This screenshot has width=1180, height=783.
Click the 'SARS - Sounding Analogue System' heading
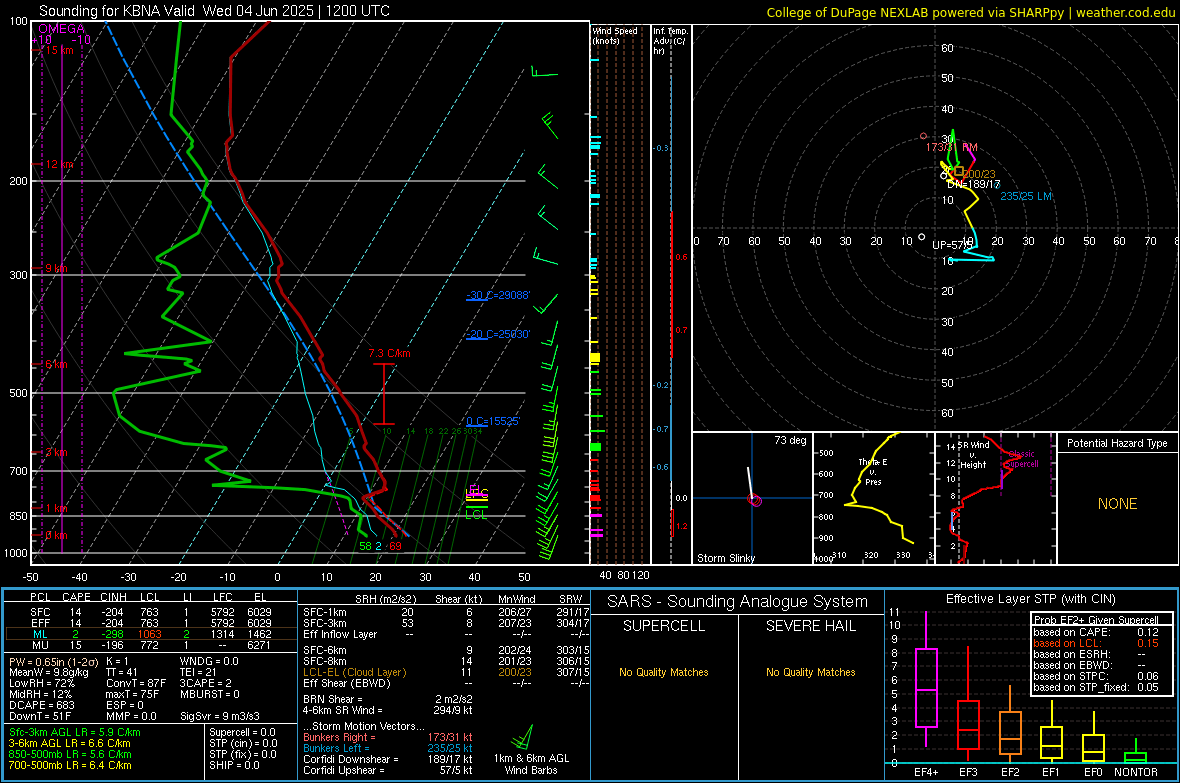tap(738, 602)
